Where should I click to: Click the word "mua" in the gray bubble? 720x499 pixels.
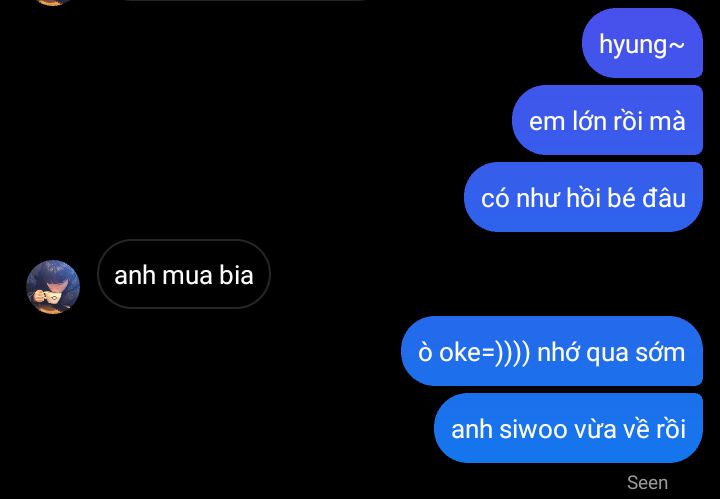tap(188, 276)
